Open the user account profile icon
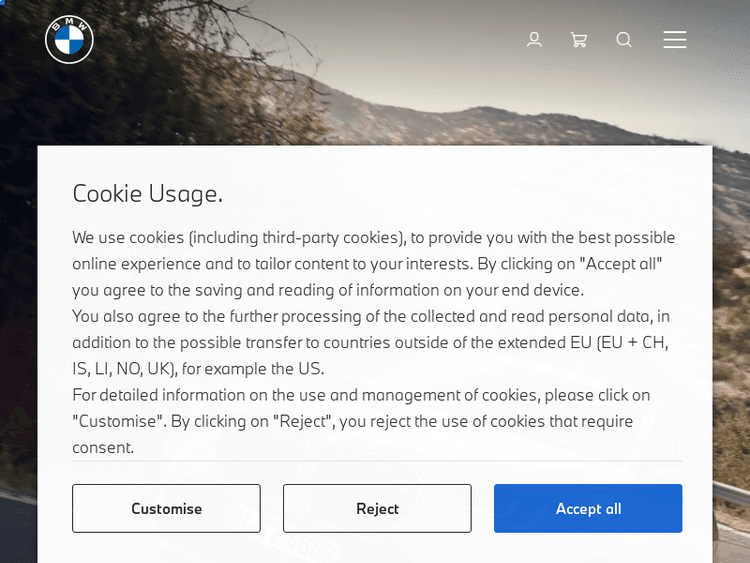This screenshot has height=563, width=750. pyautogui.click(x=534, y=40)
